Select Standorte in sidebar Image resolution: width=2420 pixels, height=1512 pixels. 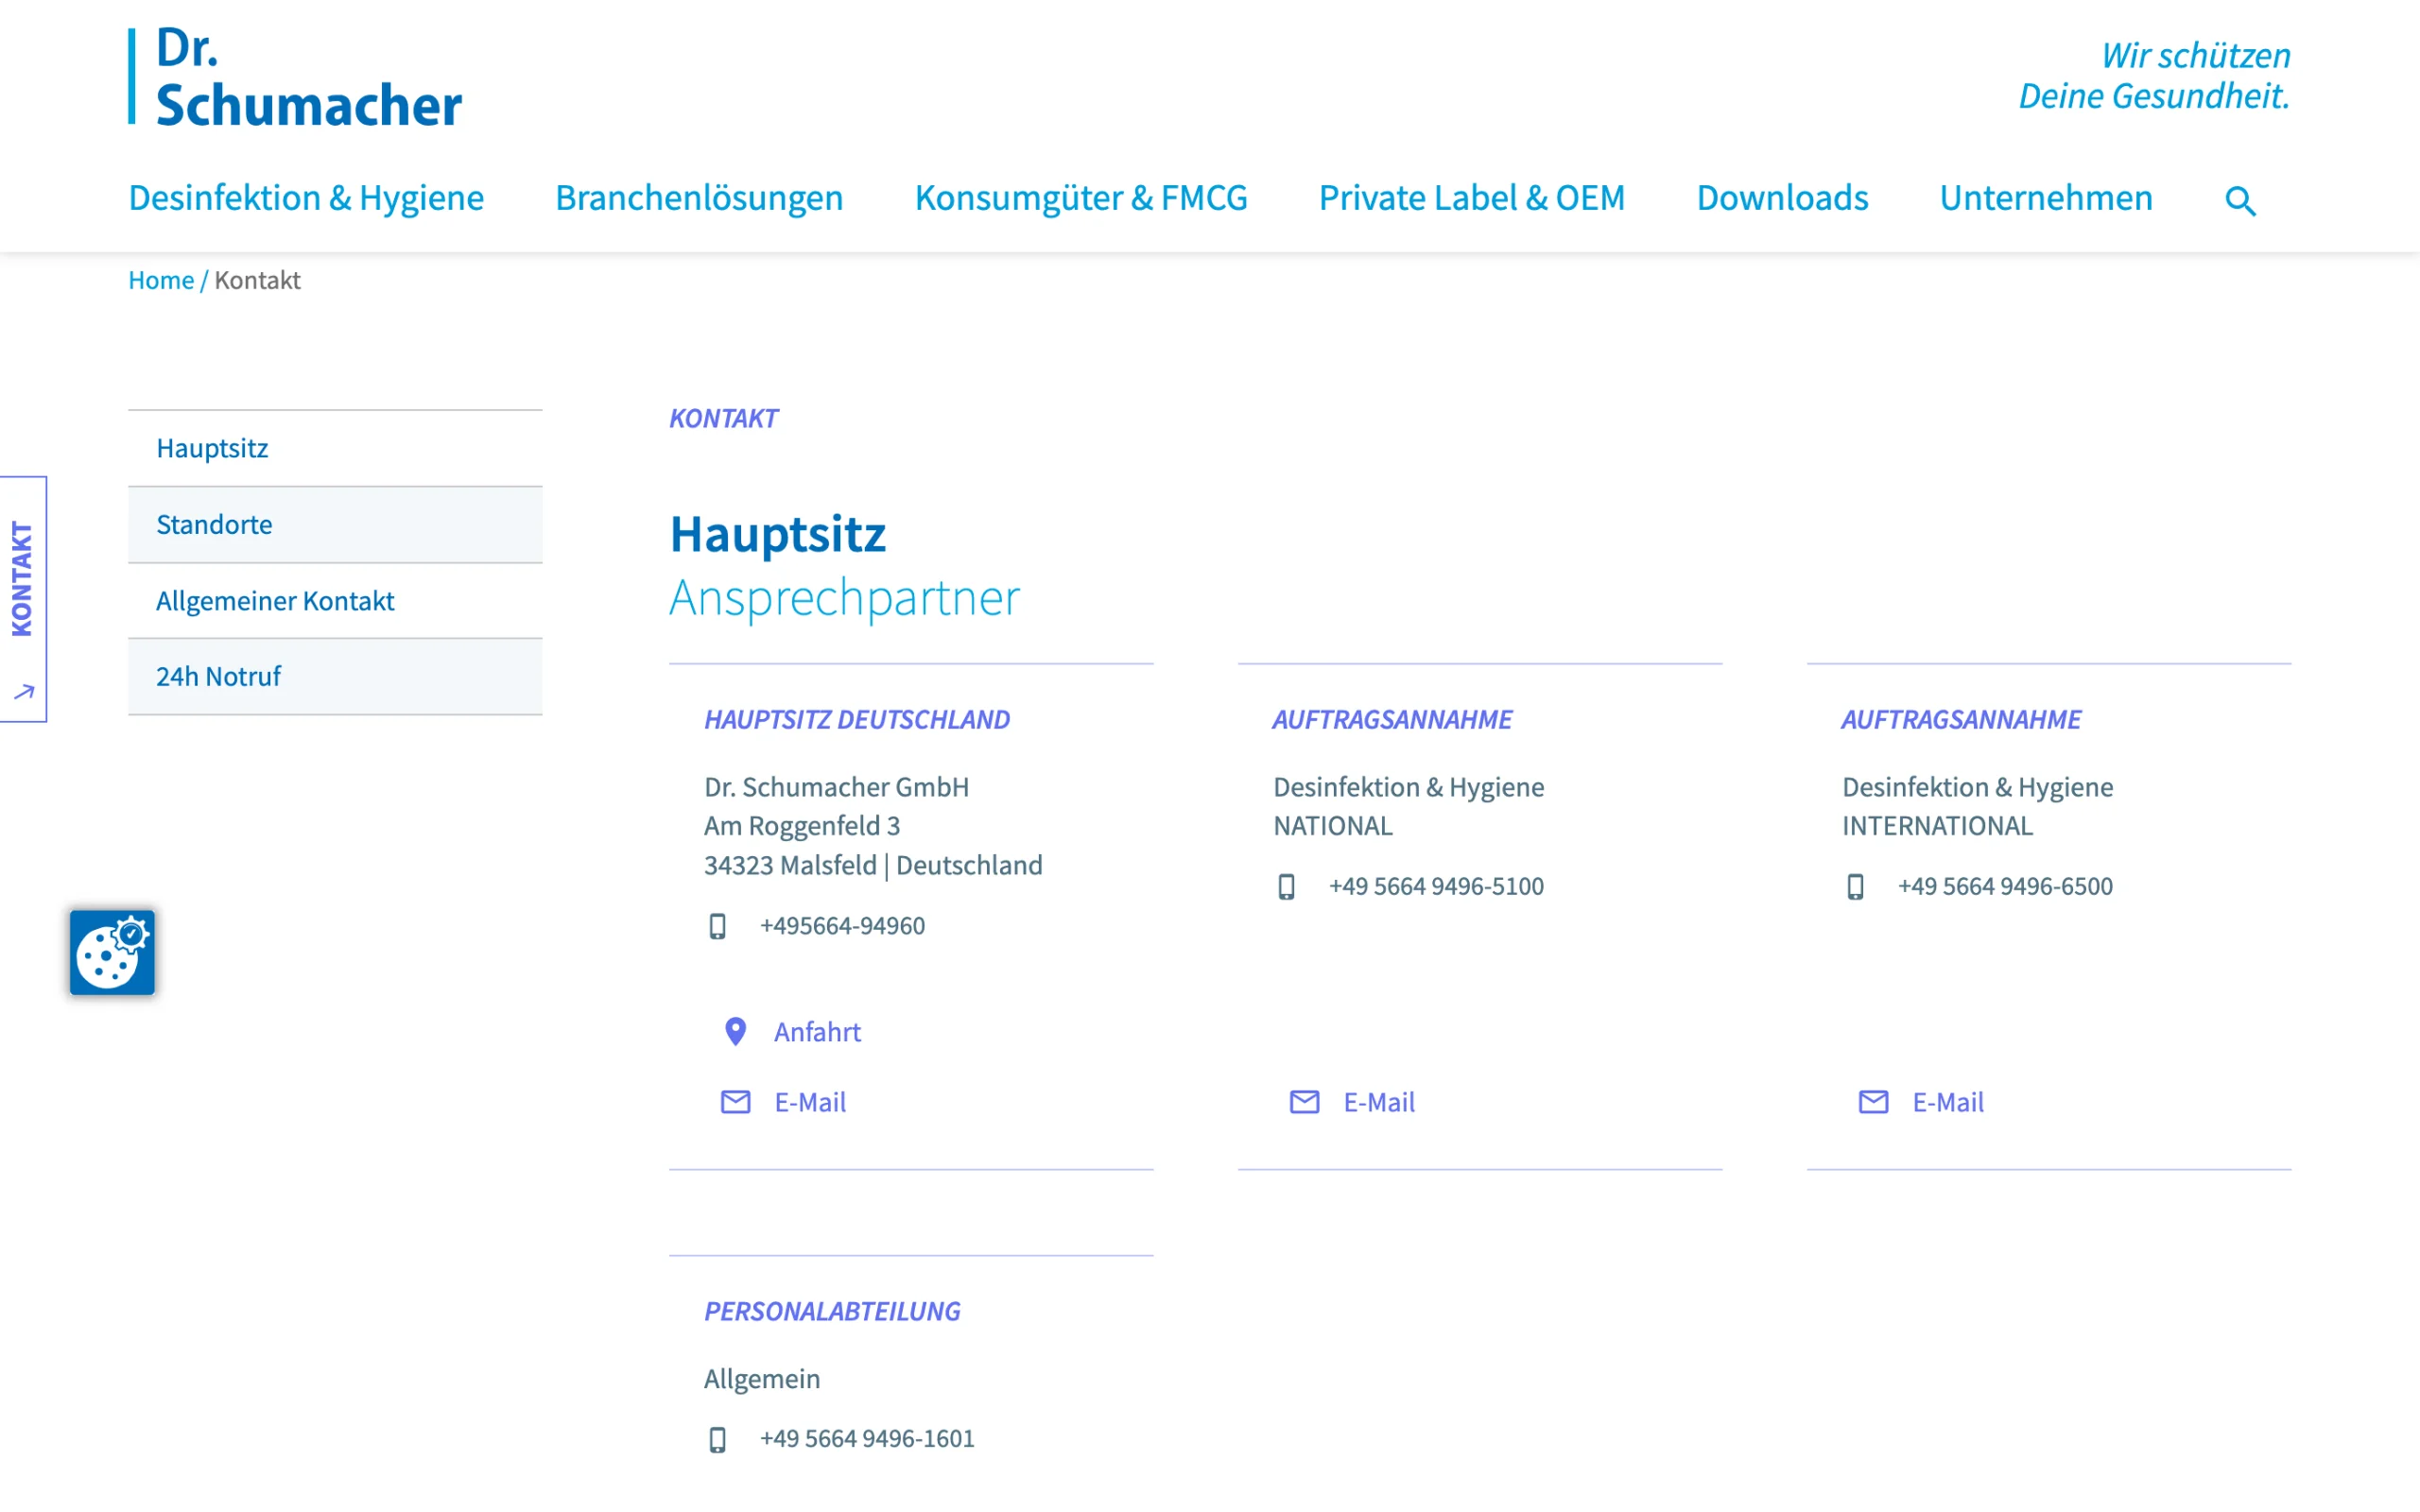[x=335, y=524]
